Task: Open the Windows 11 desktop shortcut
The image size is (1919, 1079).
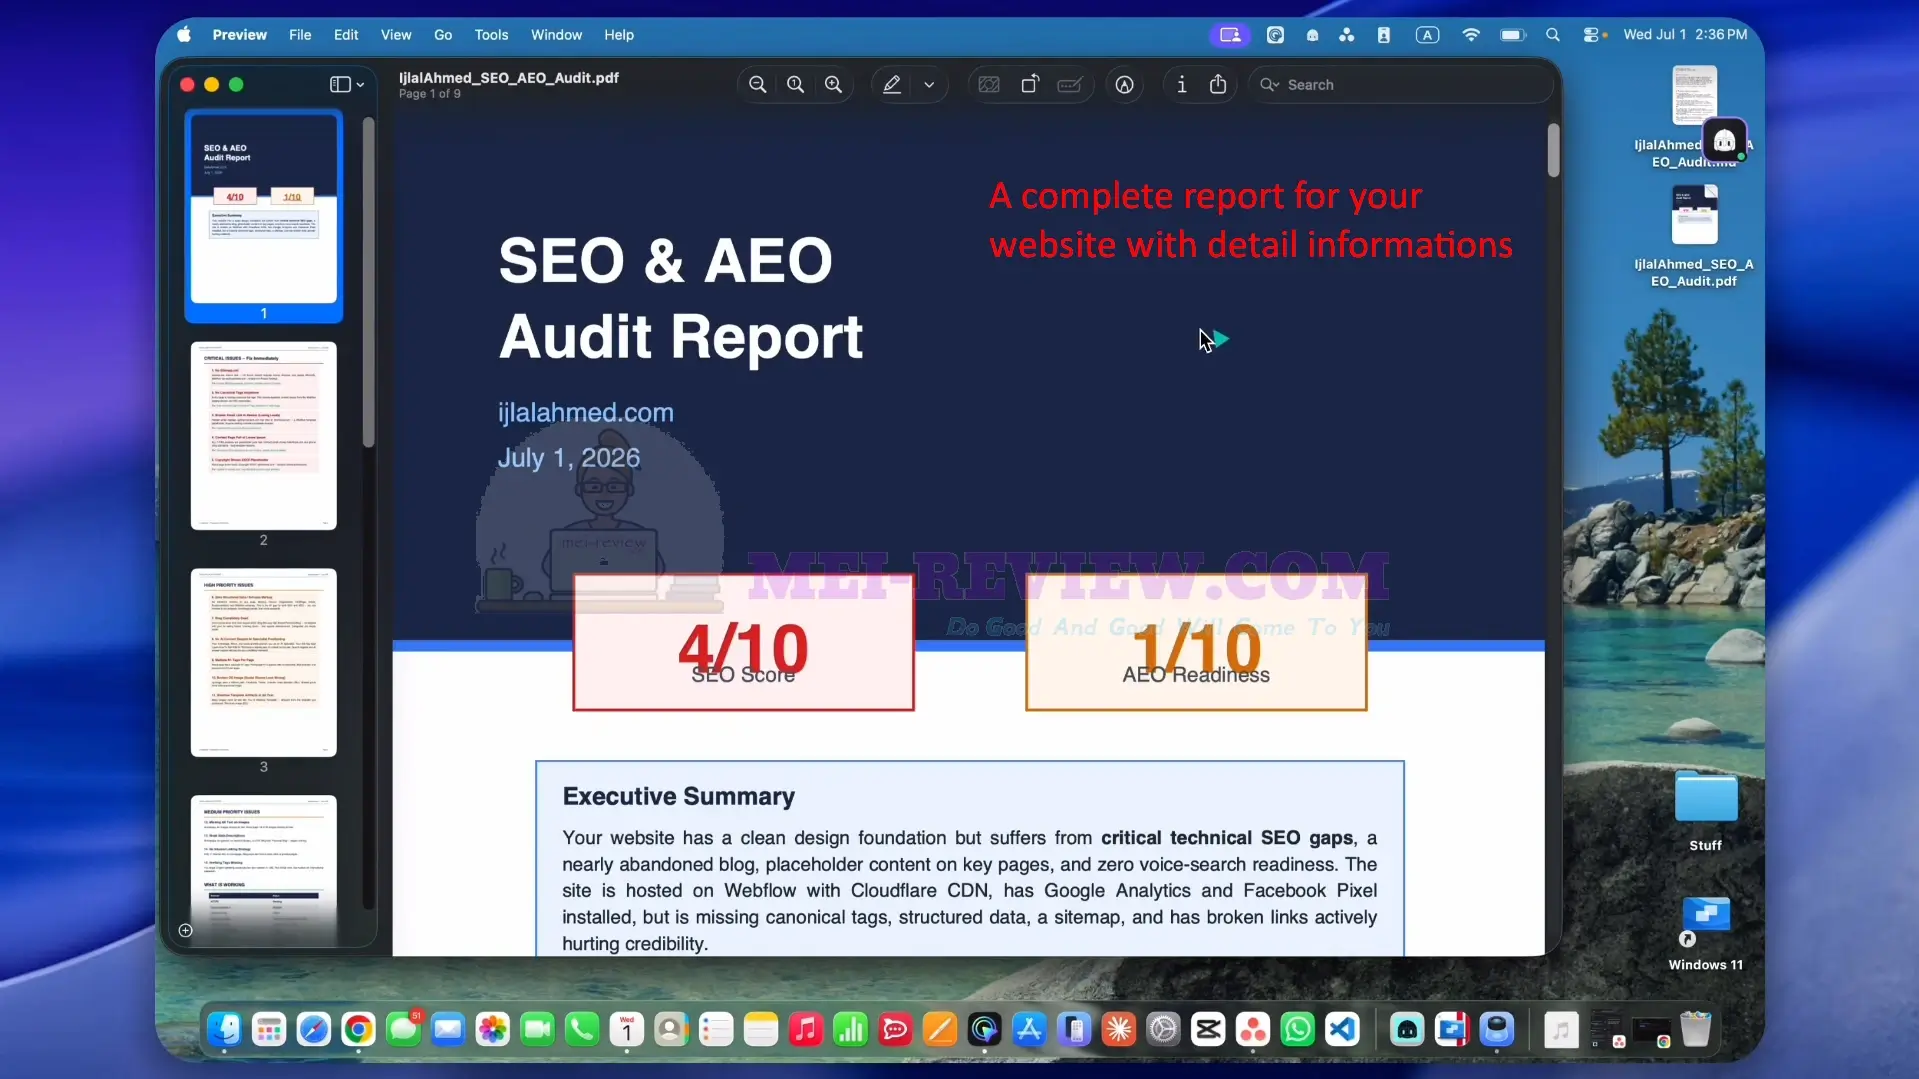Action: click(1706, 933)
